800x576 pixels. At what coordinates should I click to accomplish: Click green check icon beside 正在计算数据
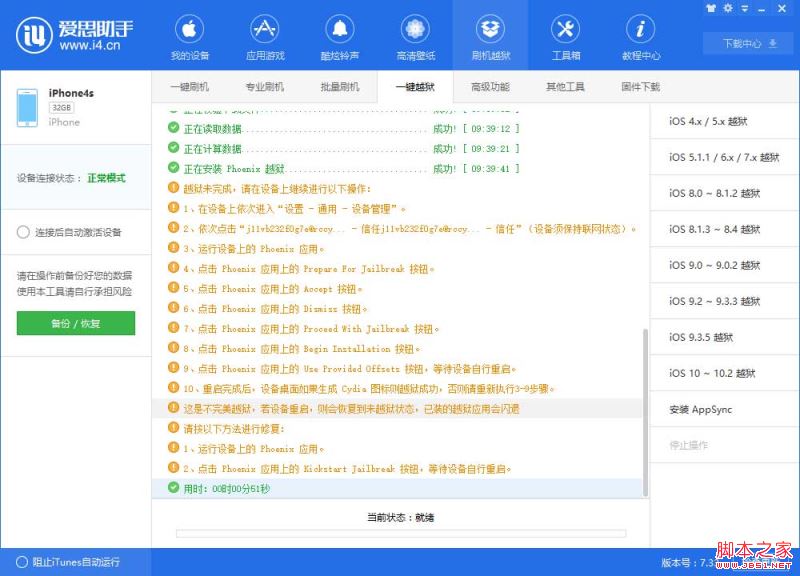173,147
